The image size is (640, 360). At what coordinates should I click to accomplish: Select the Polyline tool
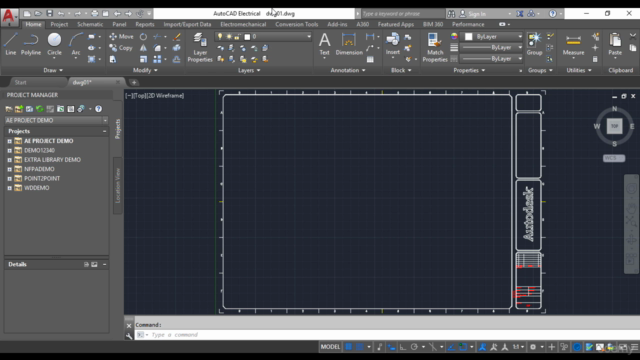tap(31, 44)
